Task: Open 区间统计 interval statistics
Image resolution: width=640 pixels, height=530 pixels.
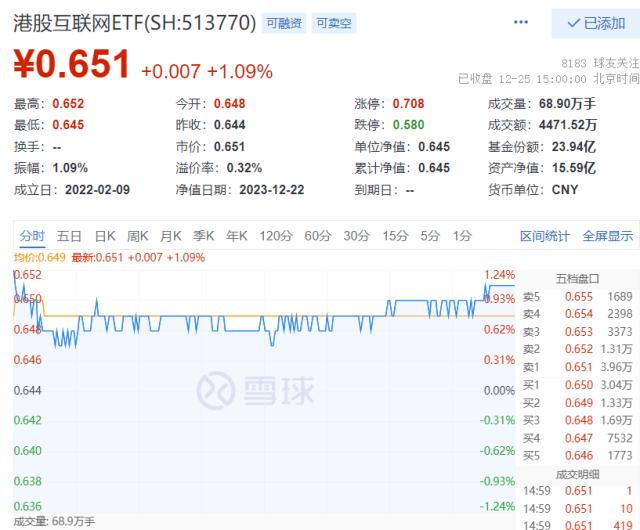Action: [544, 236]
